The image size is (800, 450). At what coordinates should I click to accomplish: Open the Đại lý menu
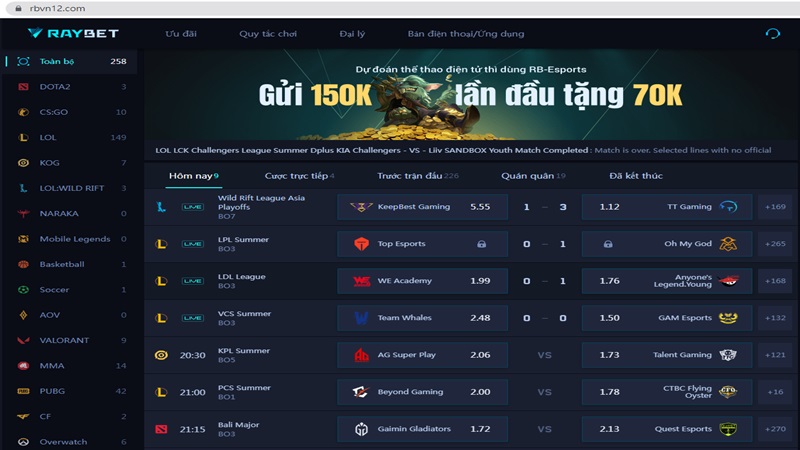pyautogui.click(x=352, y=34)
